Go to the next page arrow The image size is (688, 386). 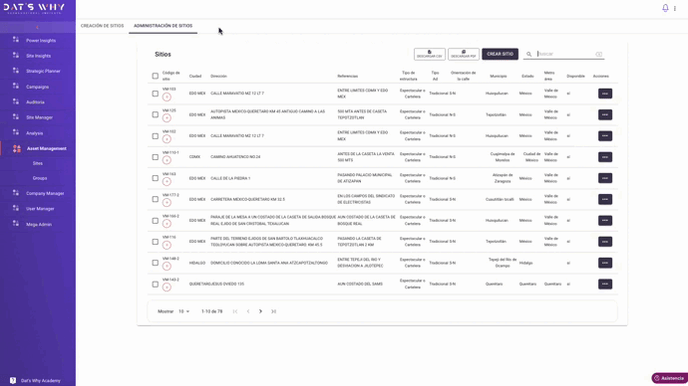tap(261, 311)
